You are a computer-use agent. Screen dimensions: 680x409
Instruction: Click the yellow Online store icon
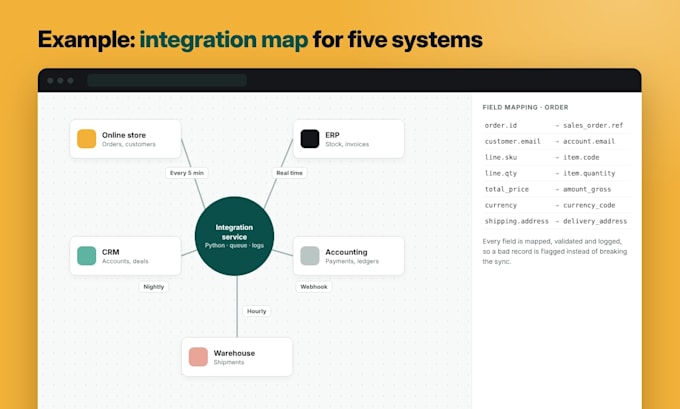(87, 139)
